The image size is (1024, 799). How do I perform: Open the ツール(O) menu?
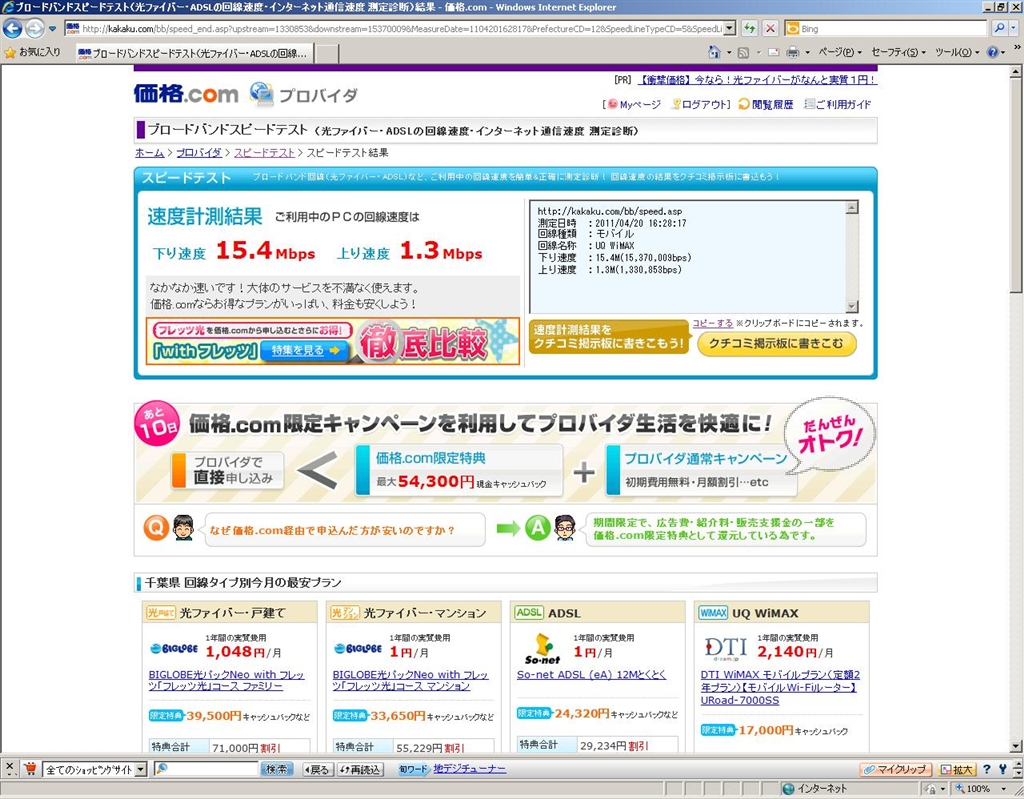[x=957, y=52]
